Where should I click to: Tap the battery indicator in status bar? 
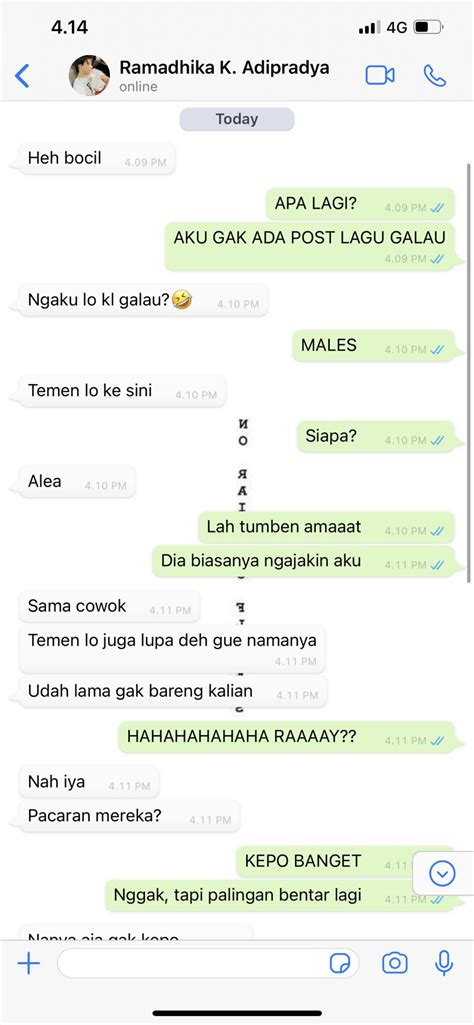430,27
